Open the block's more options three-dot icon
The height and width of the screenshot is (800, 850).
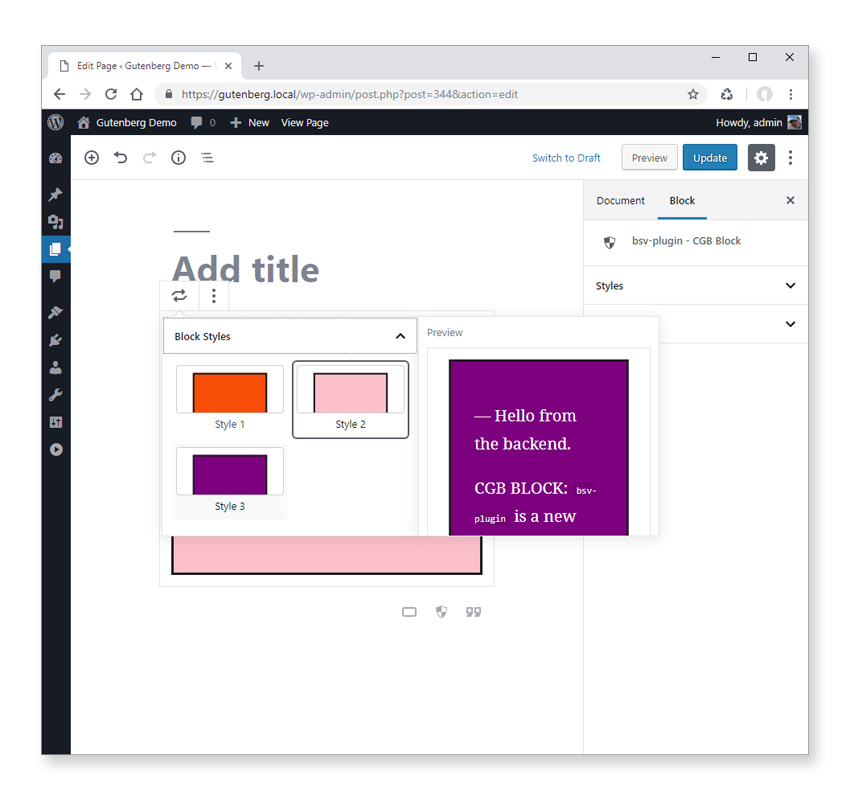point(214,296)
